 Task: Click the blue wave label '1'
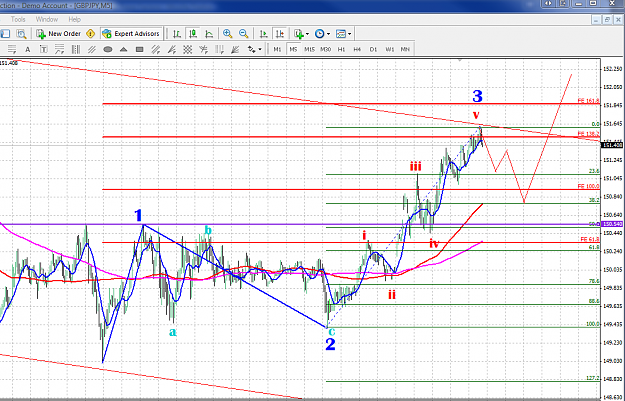[138, 216]
